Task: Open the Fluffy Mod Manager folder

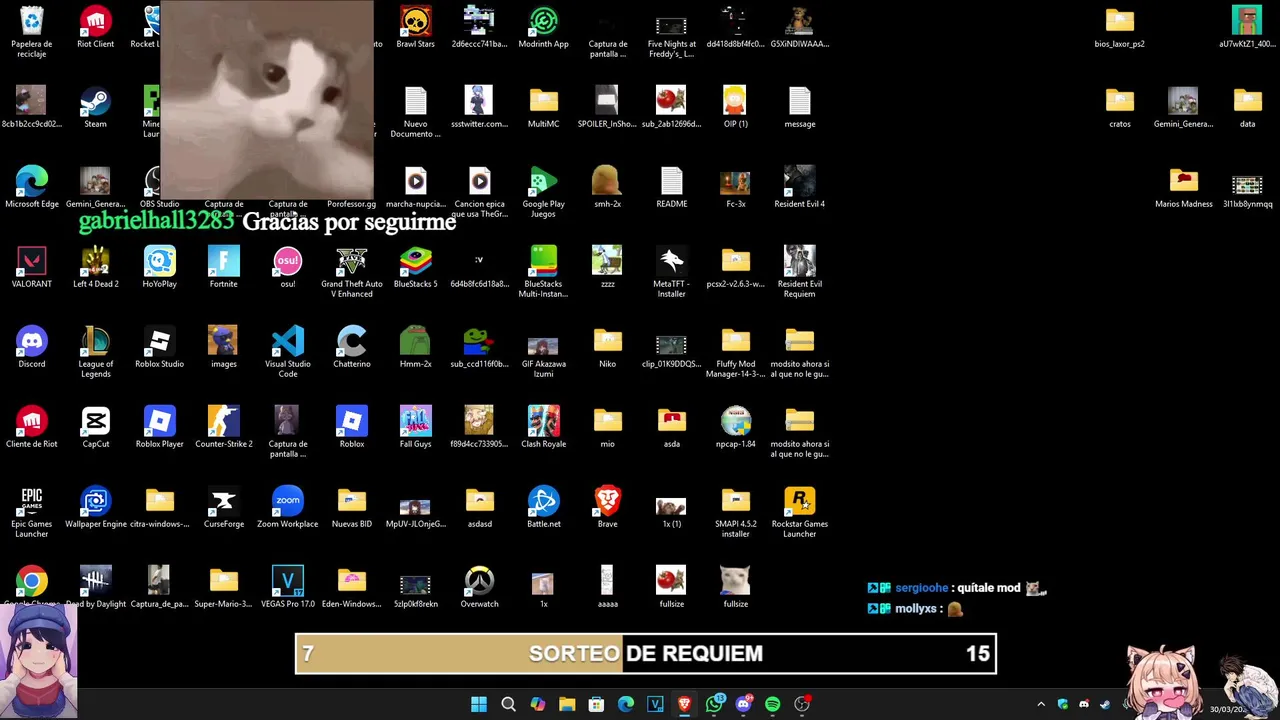Action: (736, 352)
